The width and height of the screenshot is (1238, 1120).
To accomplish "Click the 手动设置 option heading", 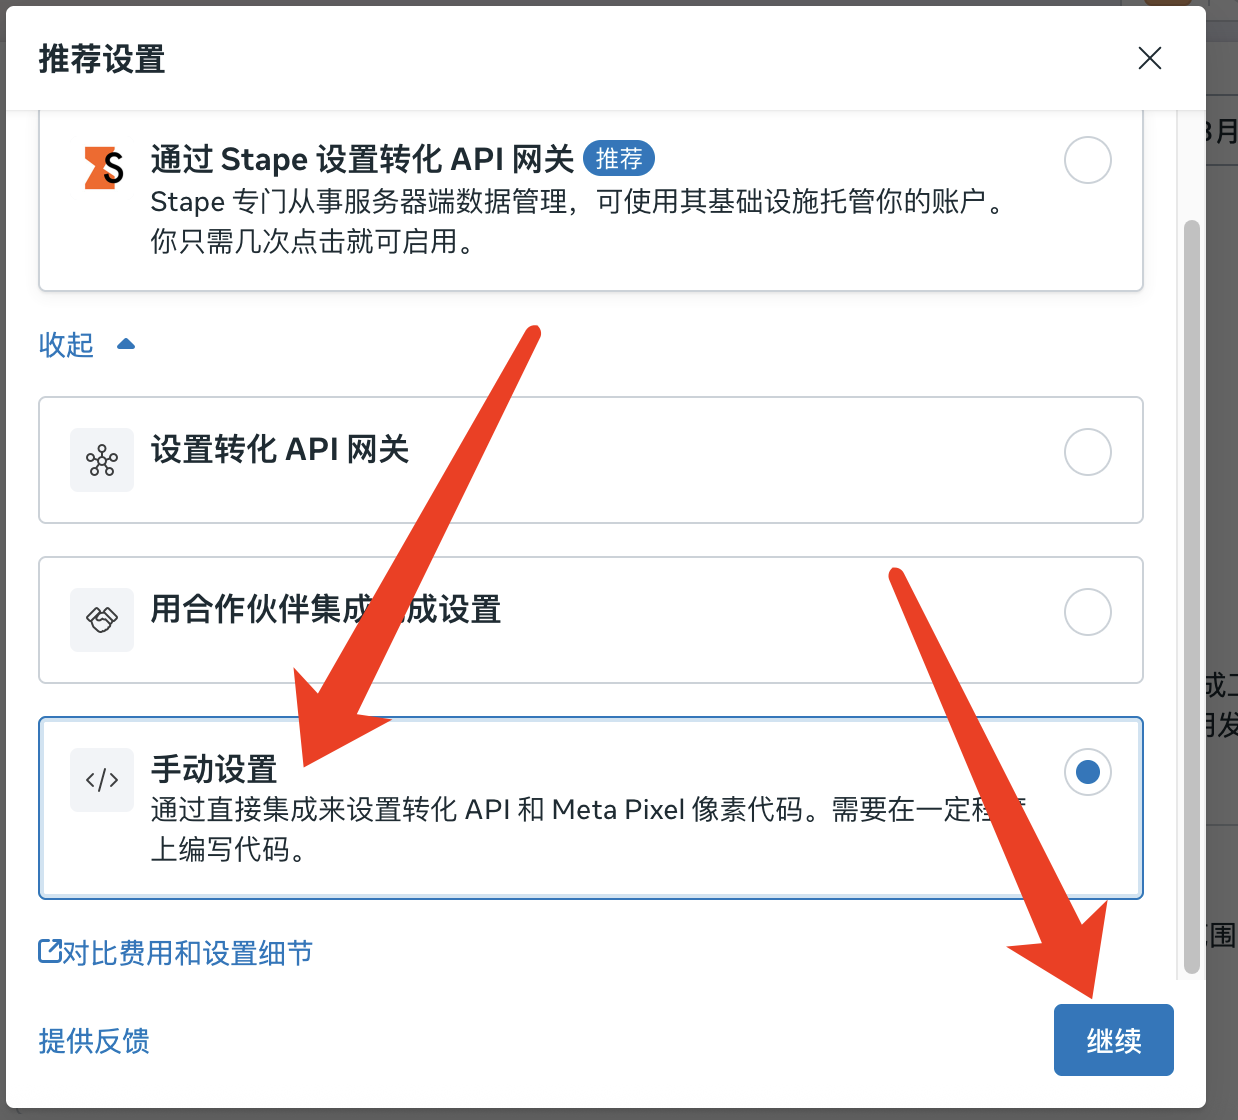I will (x=214, y=769).
